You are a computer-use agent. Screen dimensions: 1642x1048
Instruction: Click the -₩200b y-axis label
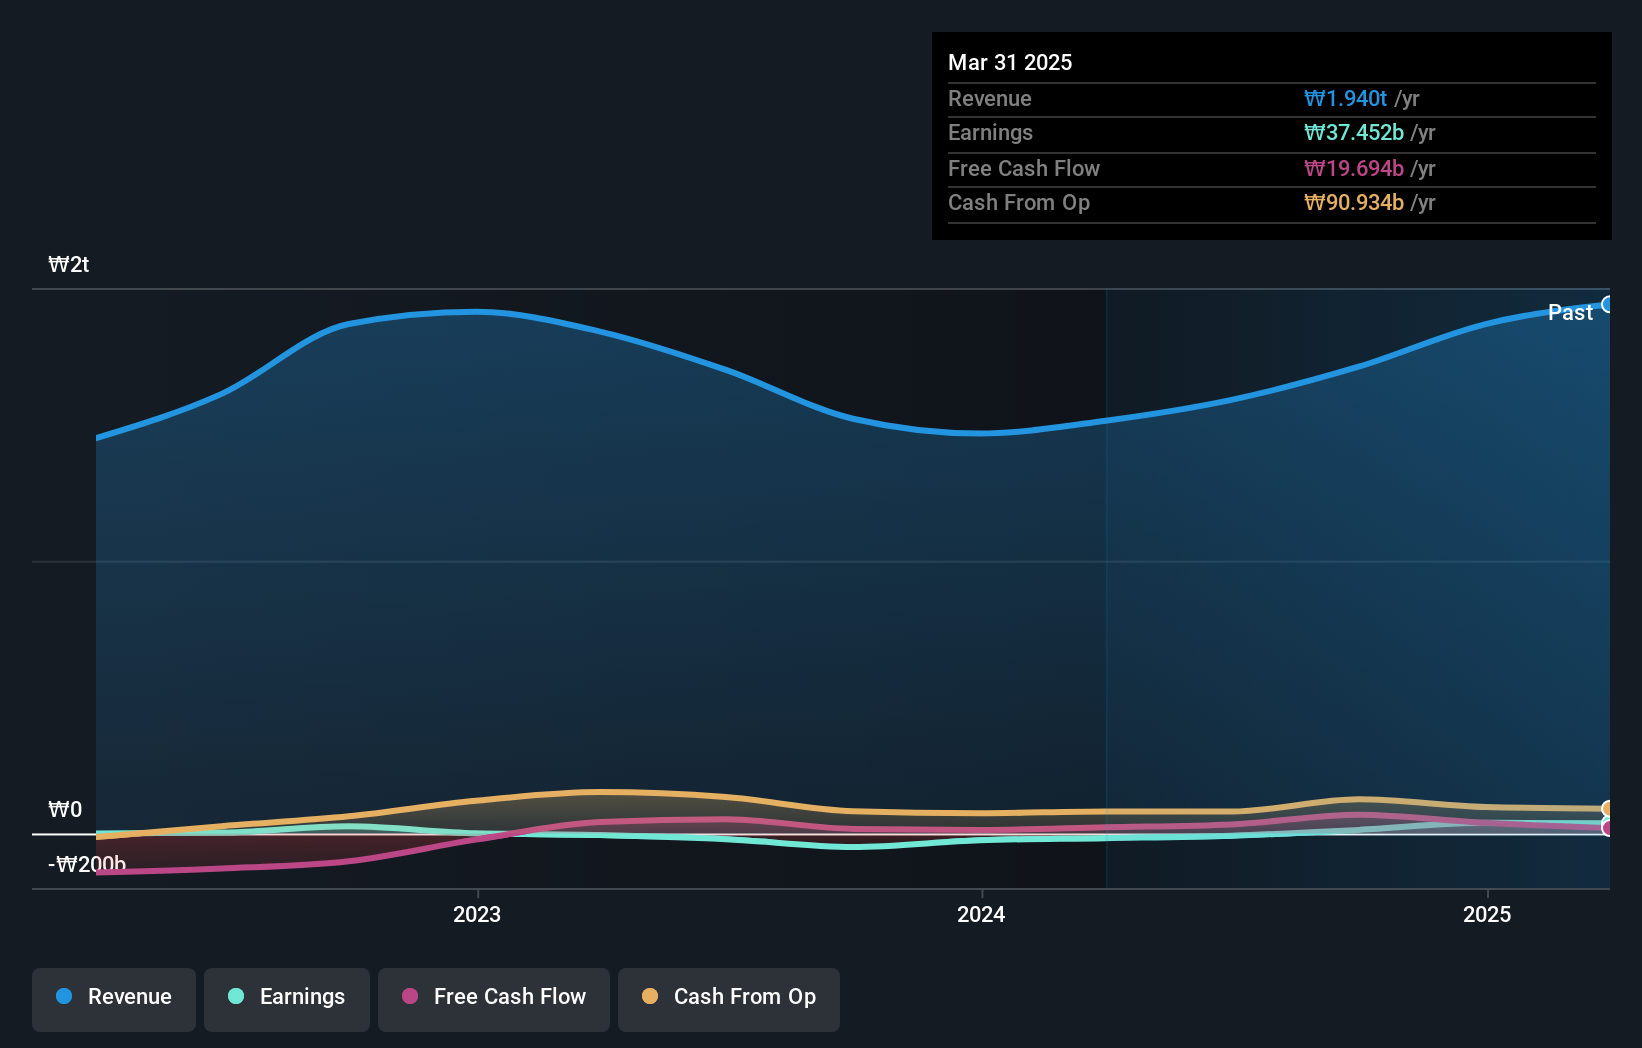click(x=87, y=864)
